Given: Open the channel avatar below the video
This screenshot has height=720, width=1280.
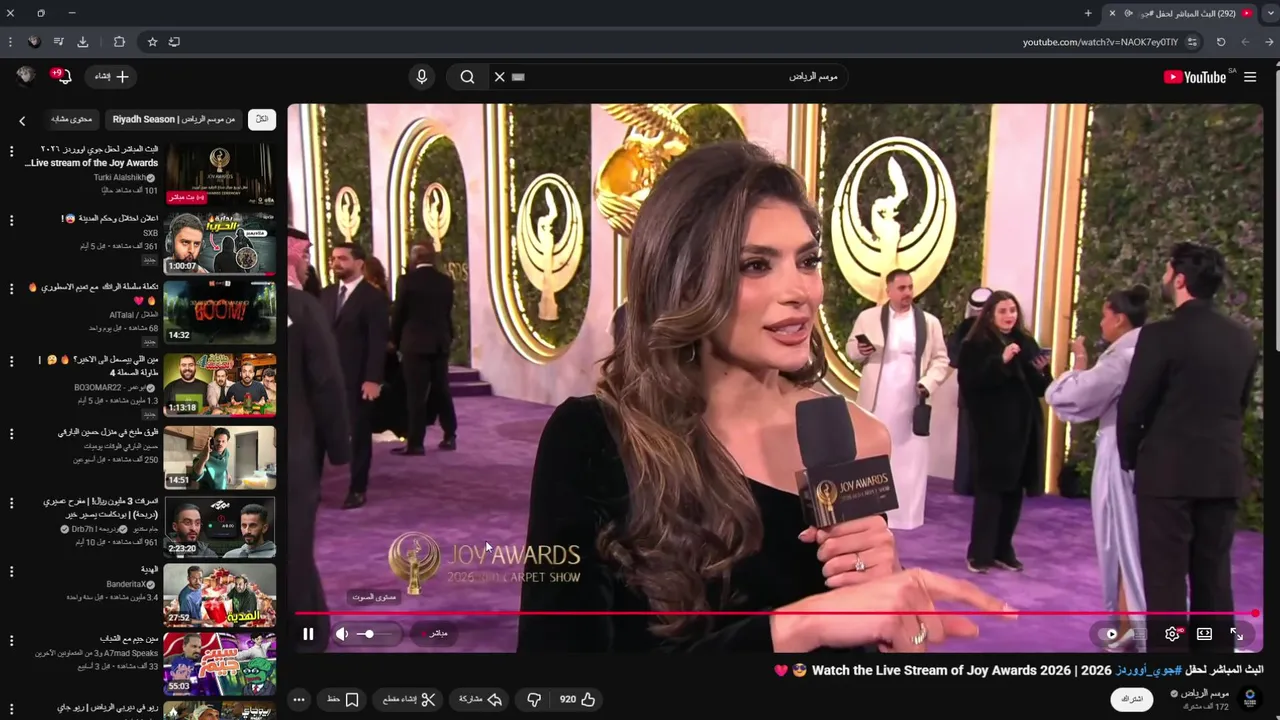Looking at the screenshot, I should coord(1249,698).
